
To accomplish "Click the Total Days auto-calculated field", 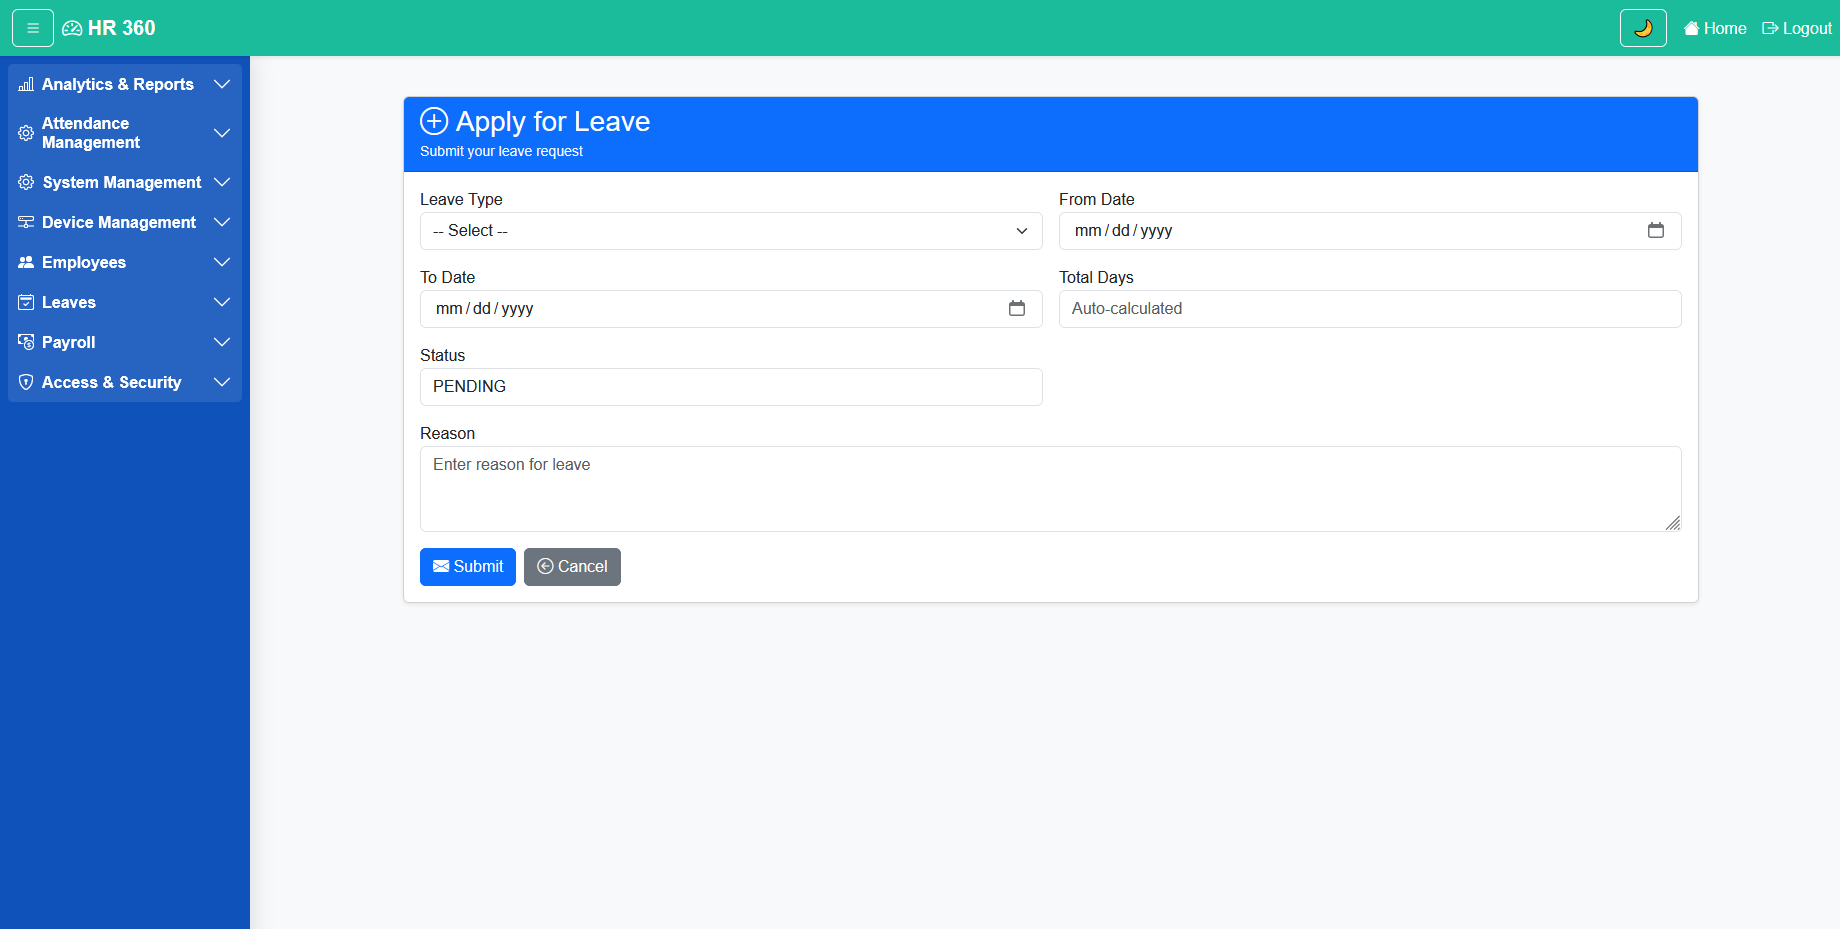I will tap(1369, 309).
